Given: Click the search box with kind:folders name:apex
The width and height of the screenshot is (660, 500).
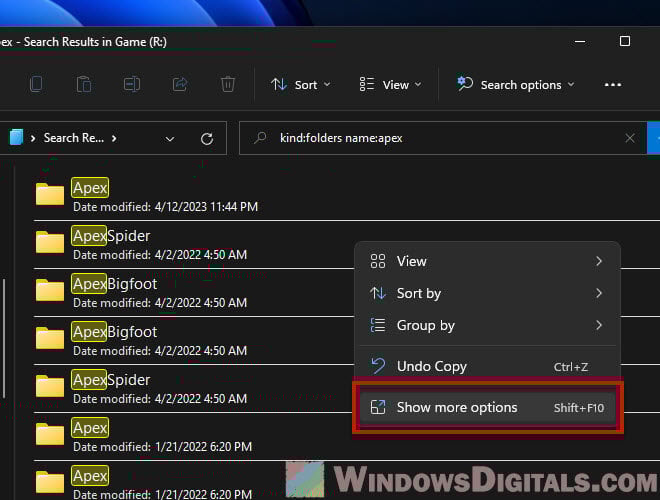Looking at the screenshot, I should click(442, 138).
